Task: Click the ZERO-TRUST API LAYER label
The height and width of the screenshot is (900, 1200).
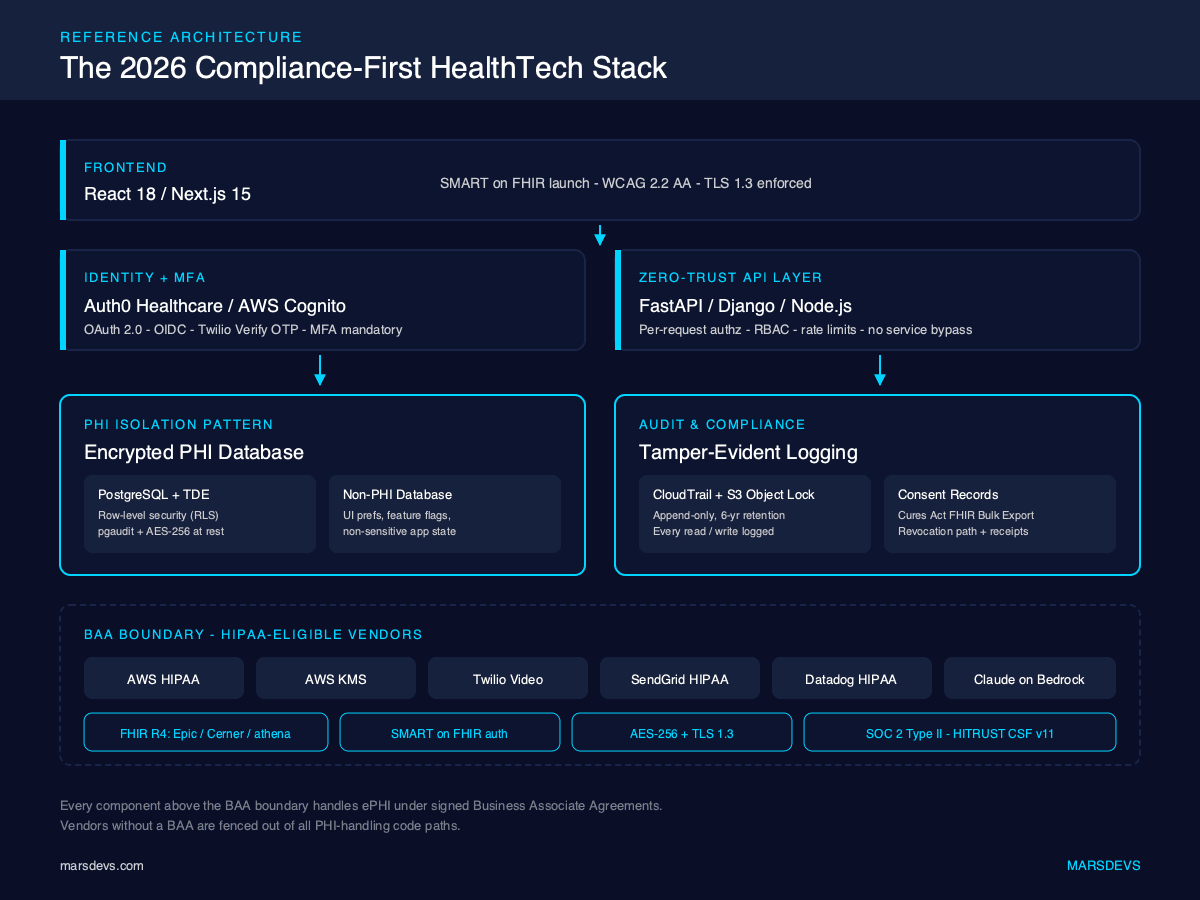Action: pyautogui.click(x=731, y=277)
